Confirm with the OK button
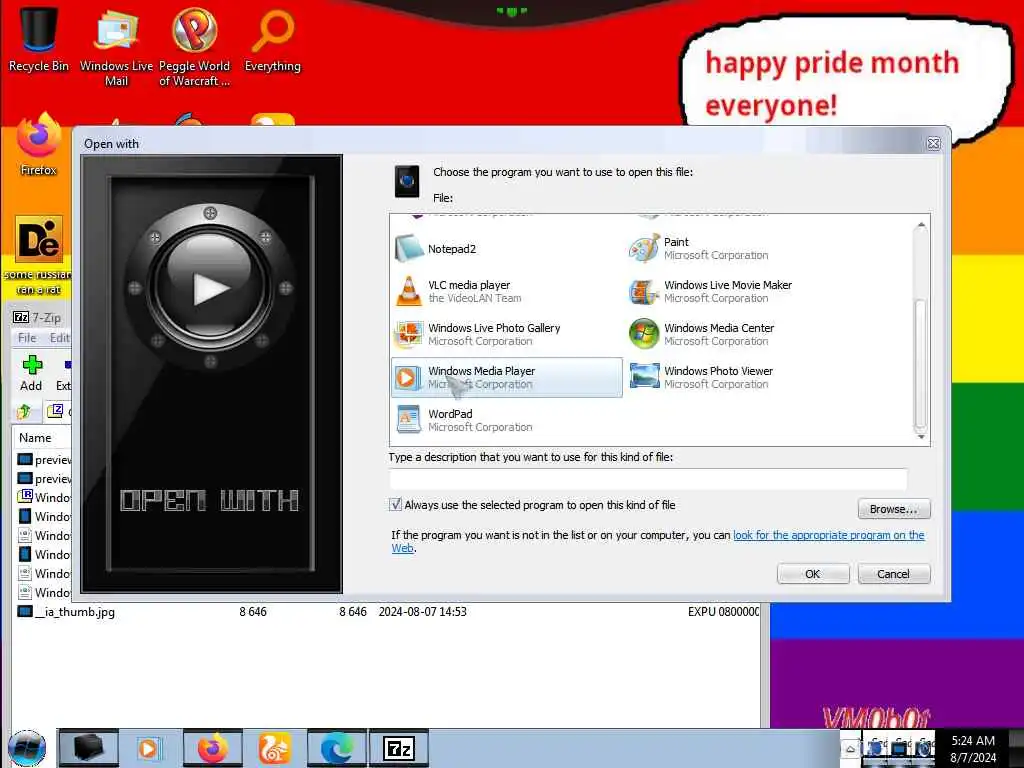The height and width of the screenshot is (768, 1024). 812,574
